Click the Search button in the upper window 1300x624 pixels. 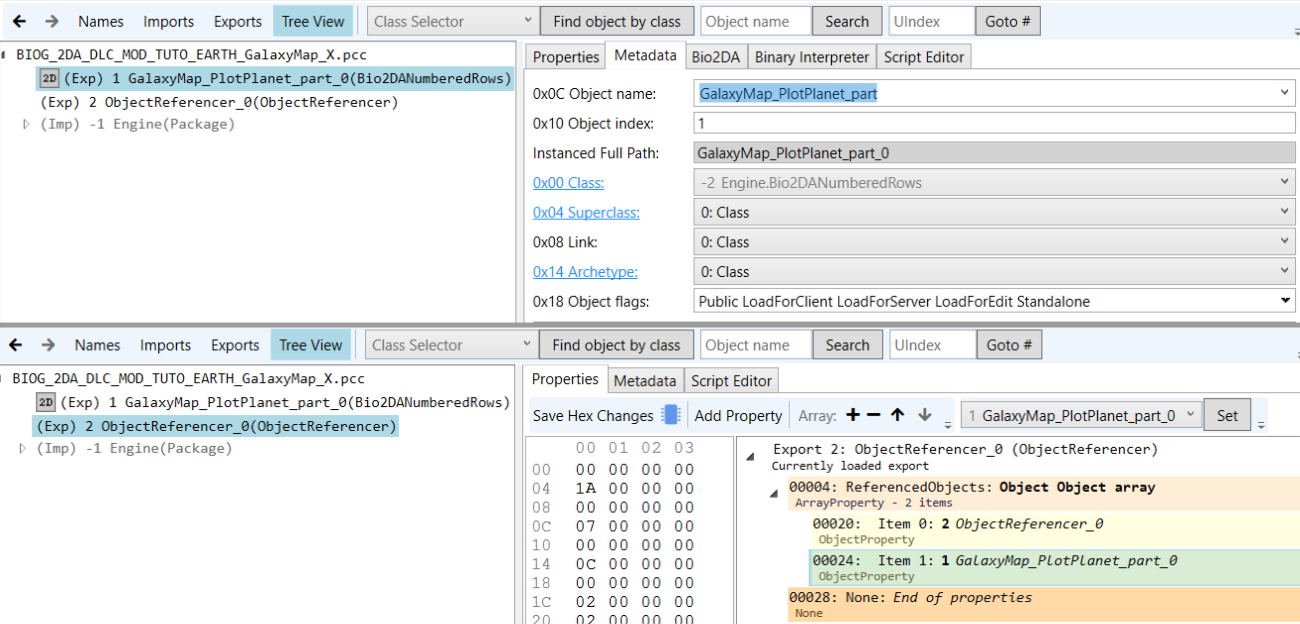847,21
